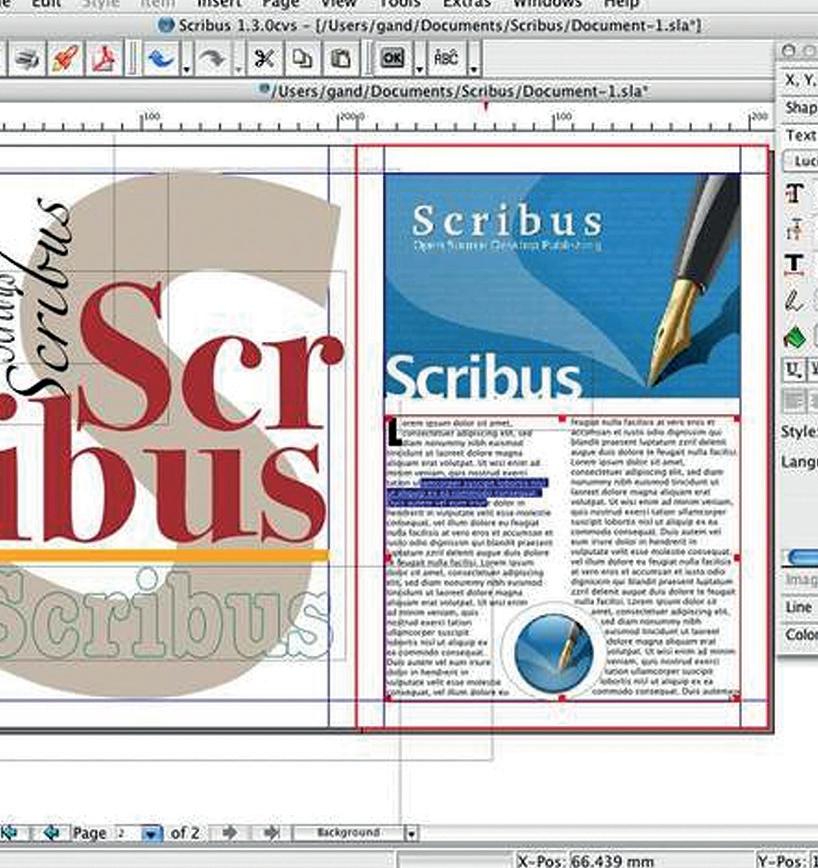Click the Copy icon in the toolbar

tap(302, 58)
